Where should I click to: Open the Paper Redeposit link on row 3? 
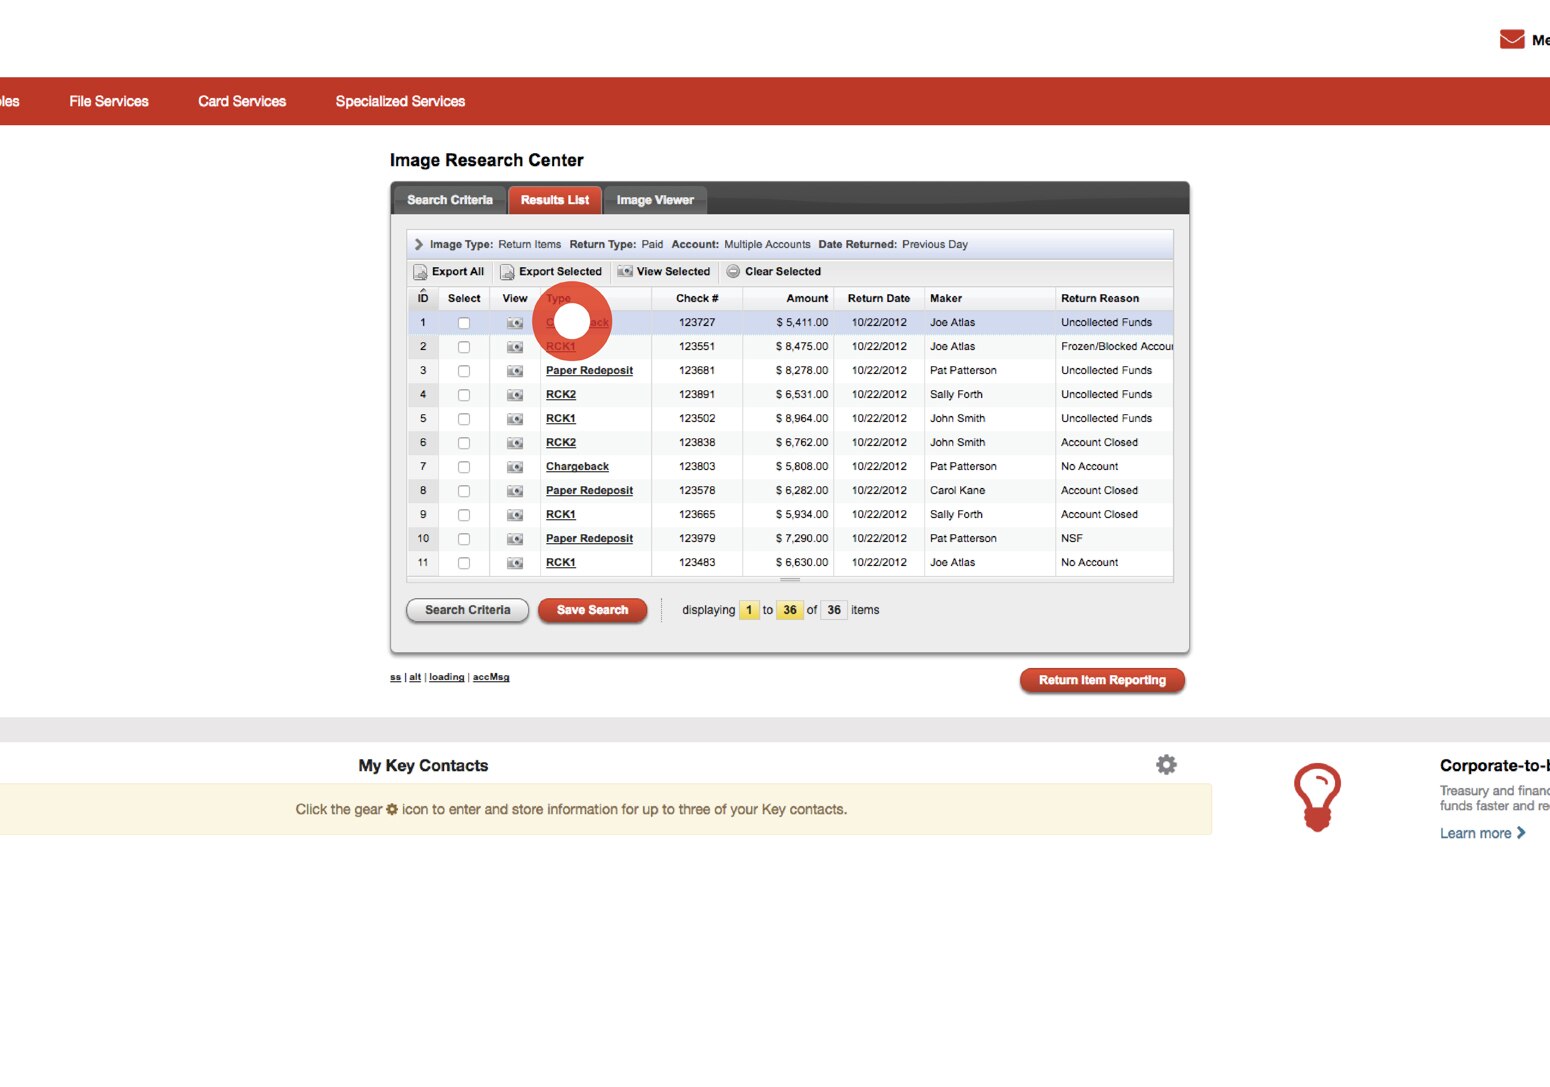click(589, 370)
